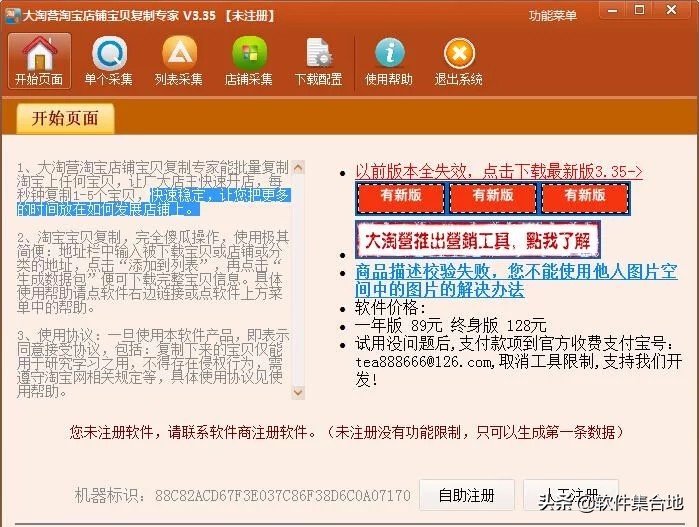Open the 下载配置 toolbar icon
Screen dimensions: 699x527
coord(318,61)
